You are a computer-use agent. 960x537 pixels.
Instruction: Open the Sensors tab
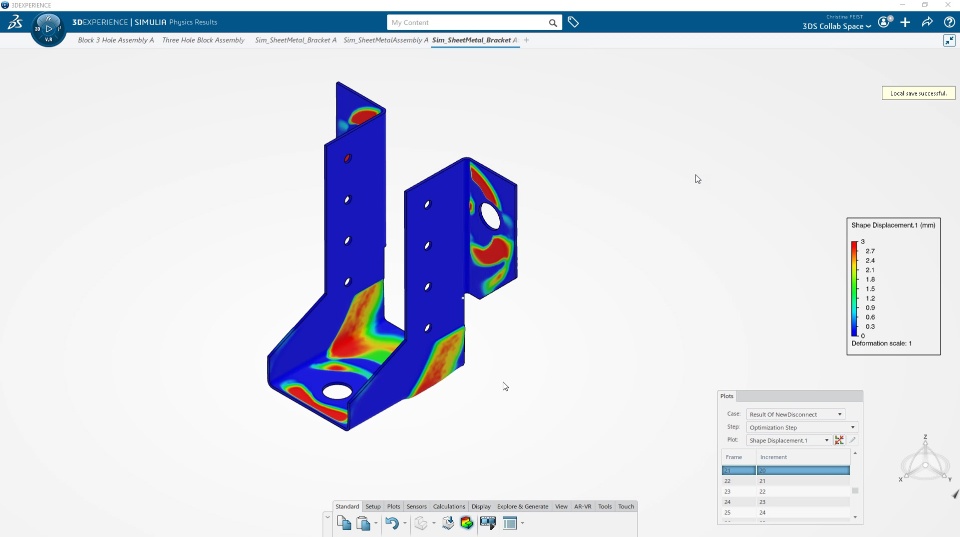pos(416,506)
